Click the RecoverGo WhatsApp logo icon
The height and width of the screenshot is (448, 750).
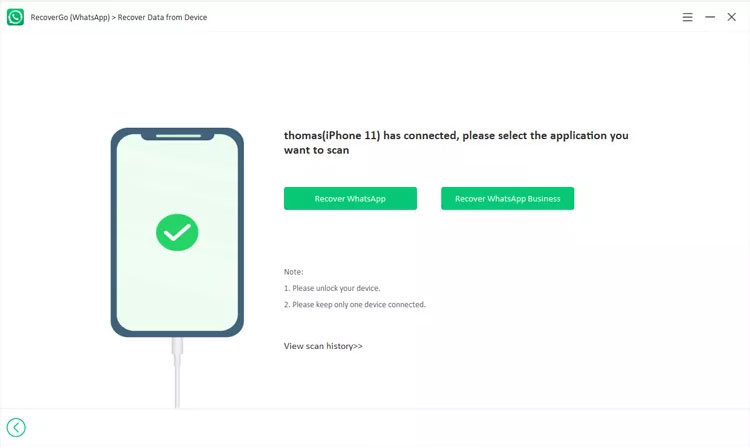tap(15, 17)
